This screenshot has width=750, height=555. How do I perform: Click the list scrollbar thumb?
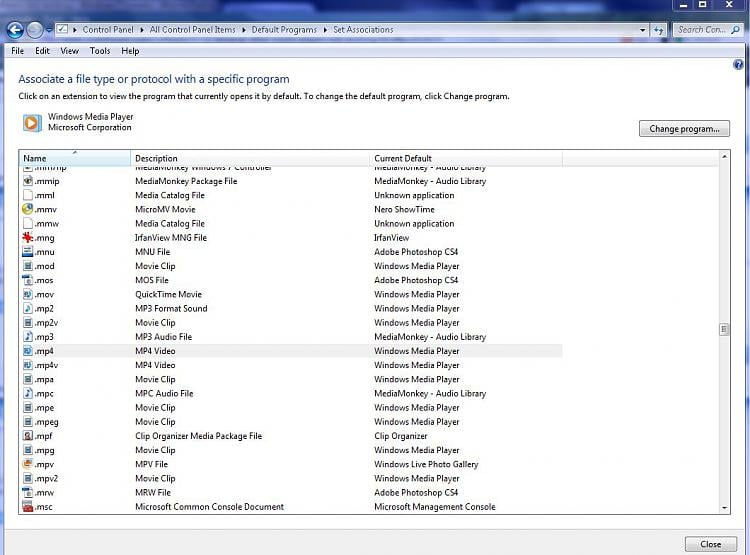pos(724,329)
